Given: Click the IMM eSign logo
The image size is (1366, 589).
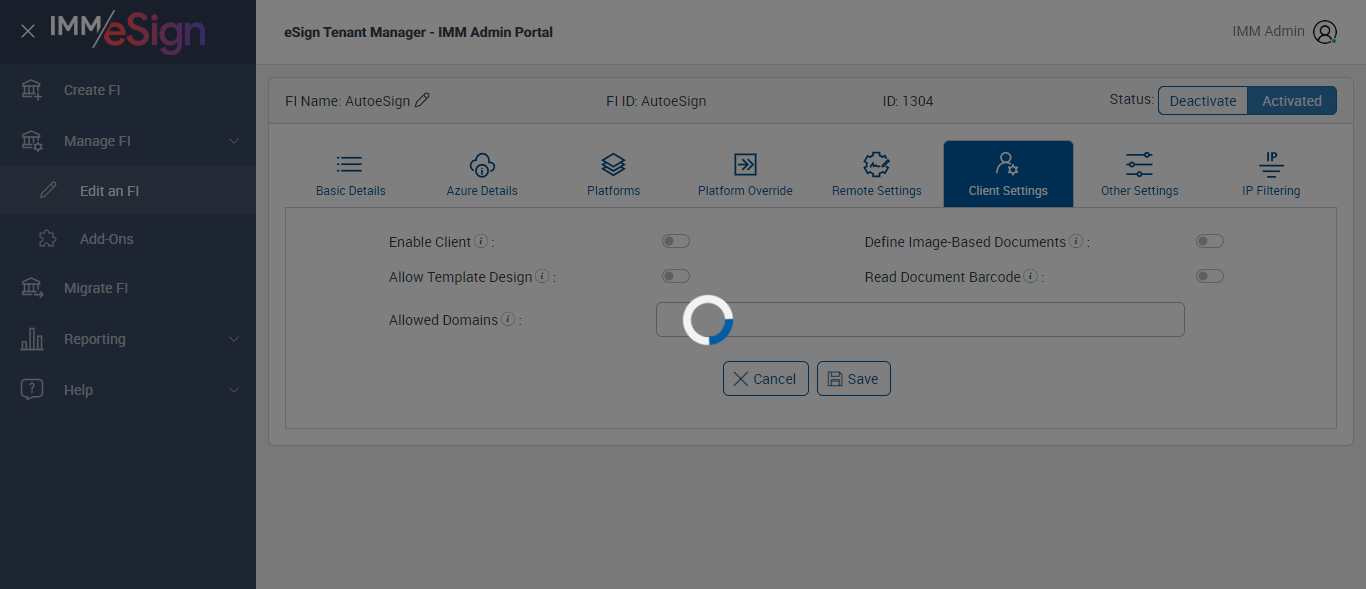Looking at the screenshot, I should [x=128, y=31].
